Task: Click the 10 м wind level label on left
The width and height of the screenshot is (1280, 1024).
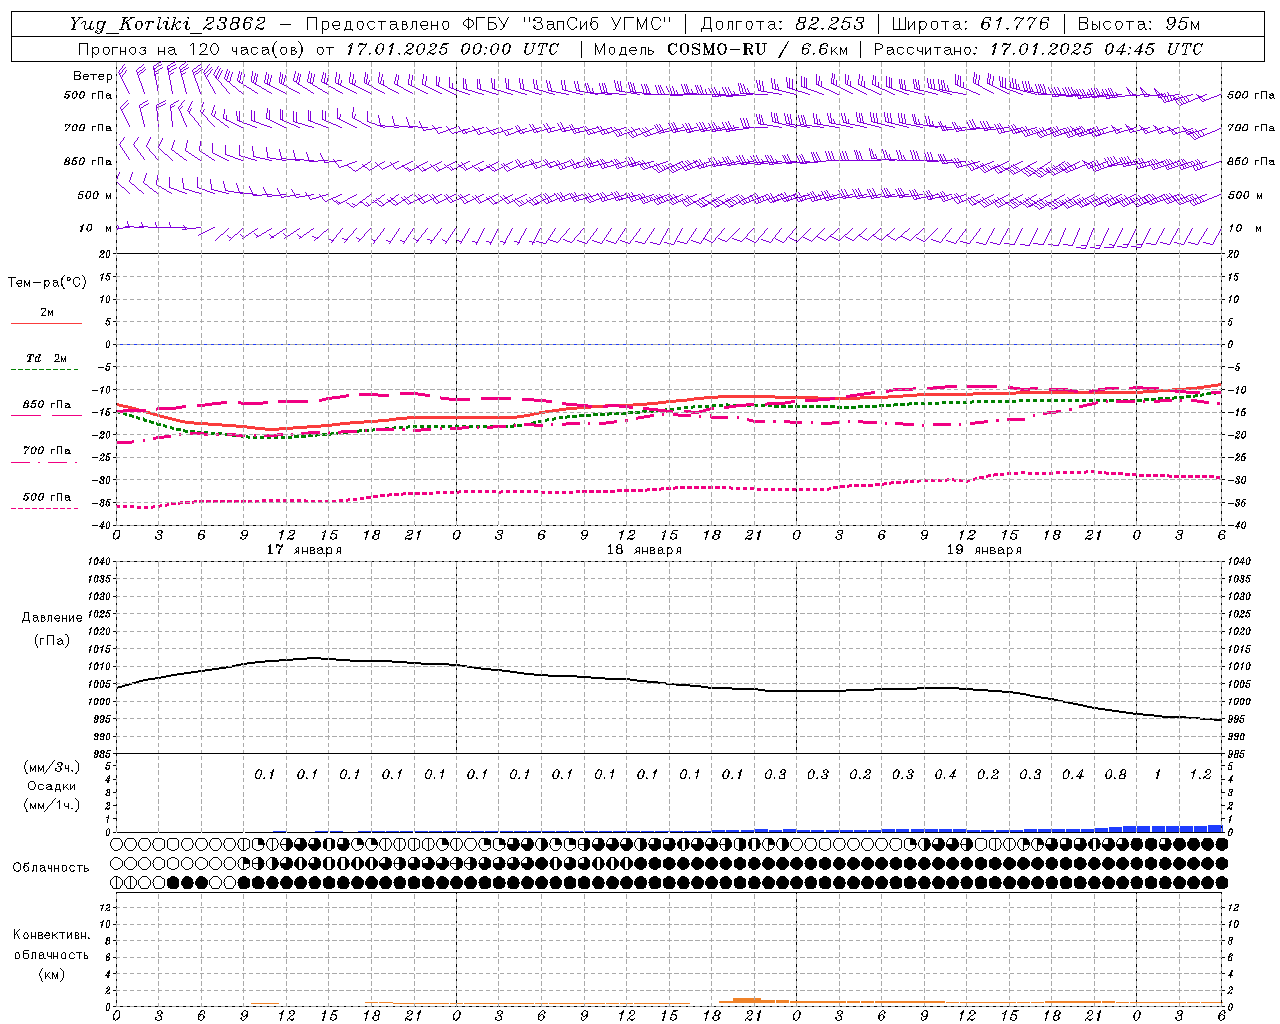Action: [96, 229]
